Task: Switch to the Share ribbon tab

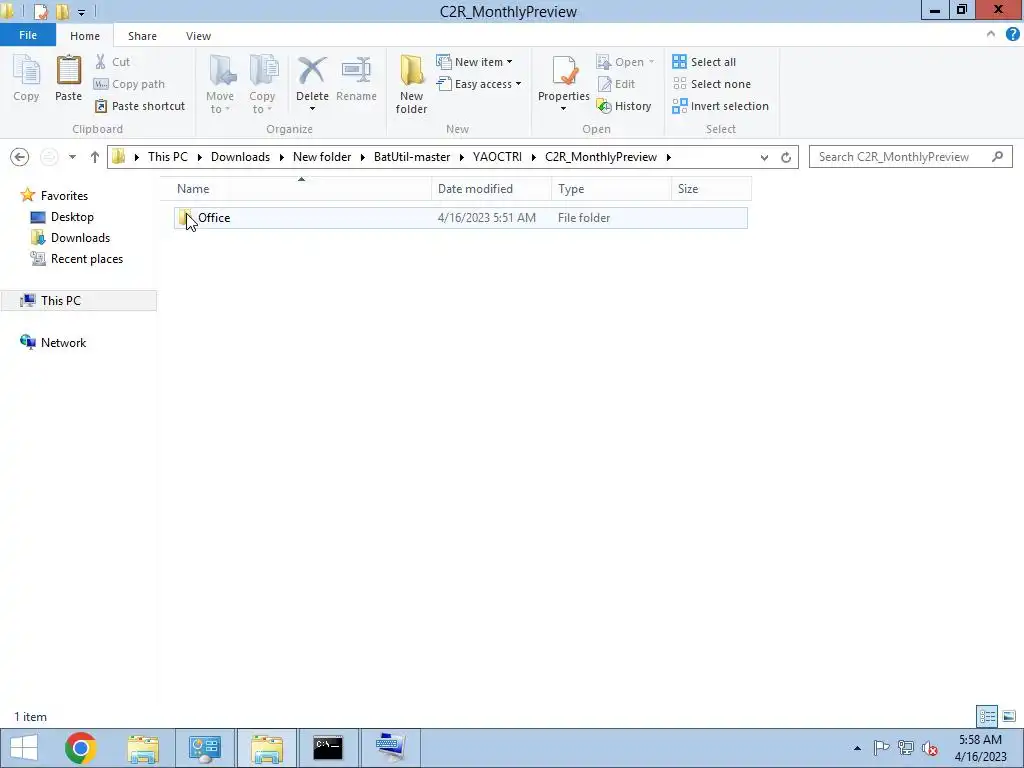Action: point(142,36)
